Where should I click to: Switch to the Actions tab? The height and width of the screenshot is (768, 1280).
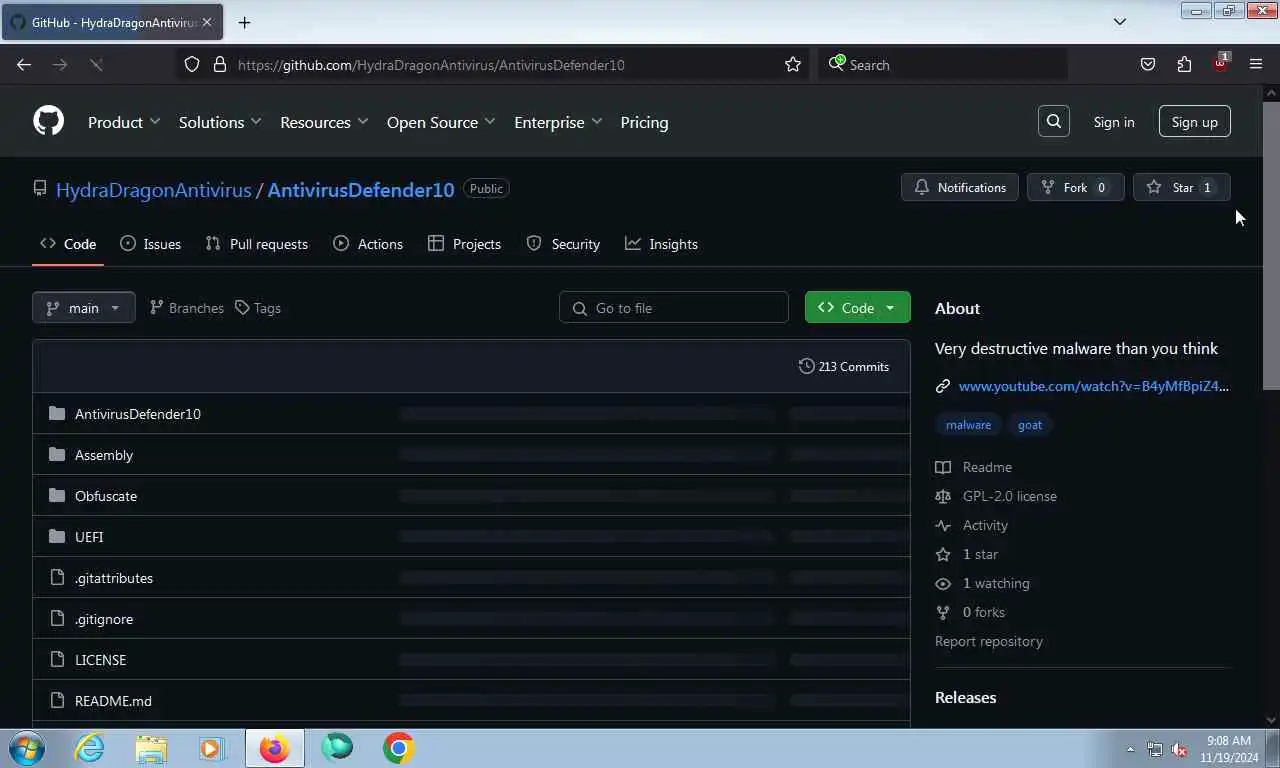pos(368,244)
